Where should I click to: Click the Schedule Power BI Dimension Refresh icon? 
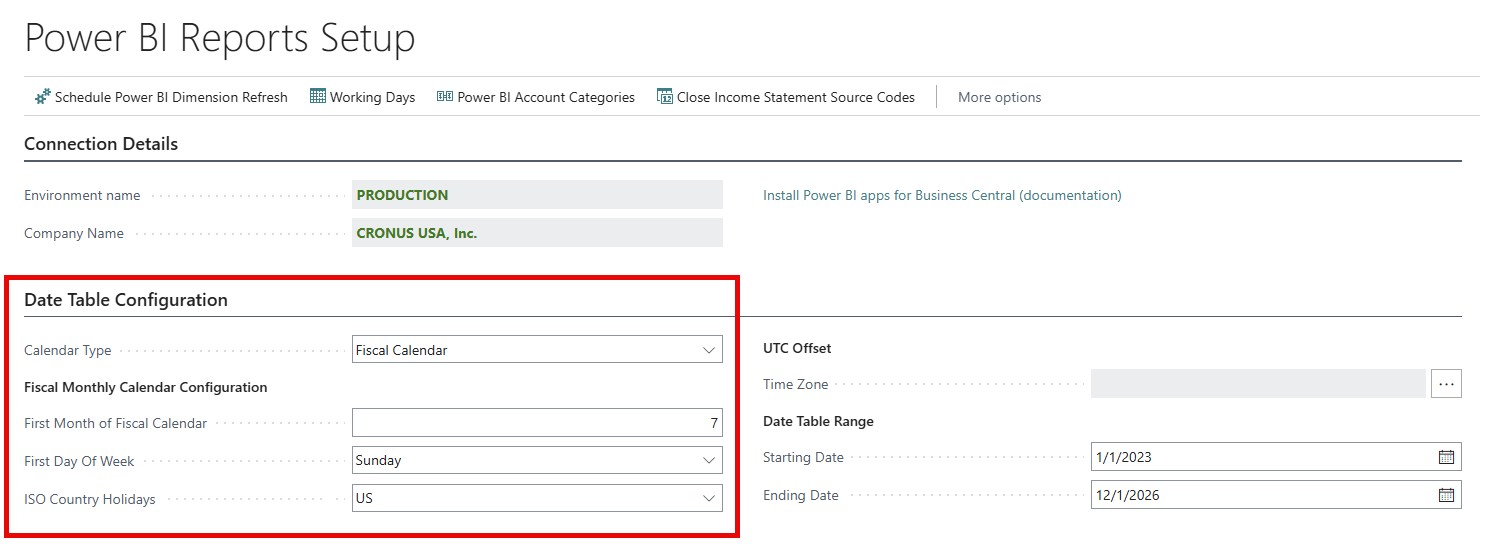coord(42,97)
